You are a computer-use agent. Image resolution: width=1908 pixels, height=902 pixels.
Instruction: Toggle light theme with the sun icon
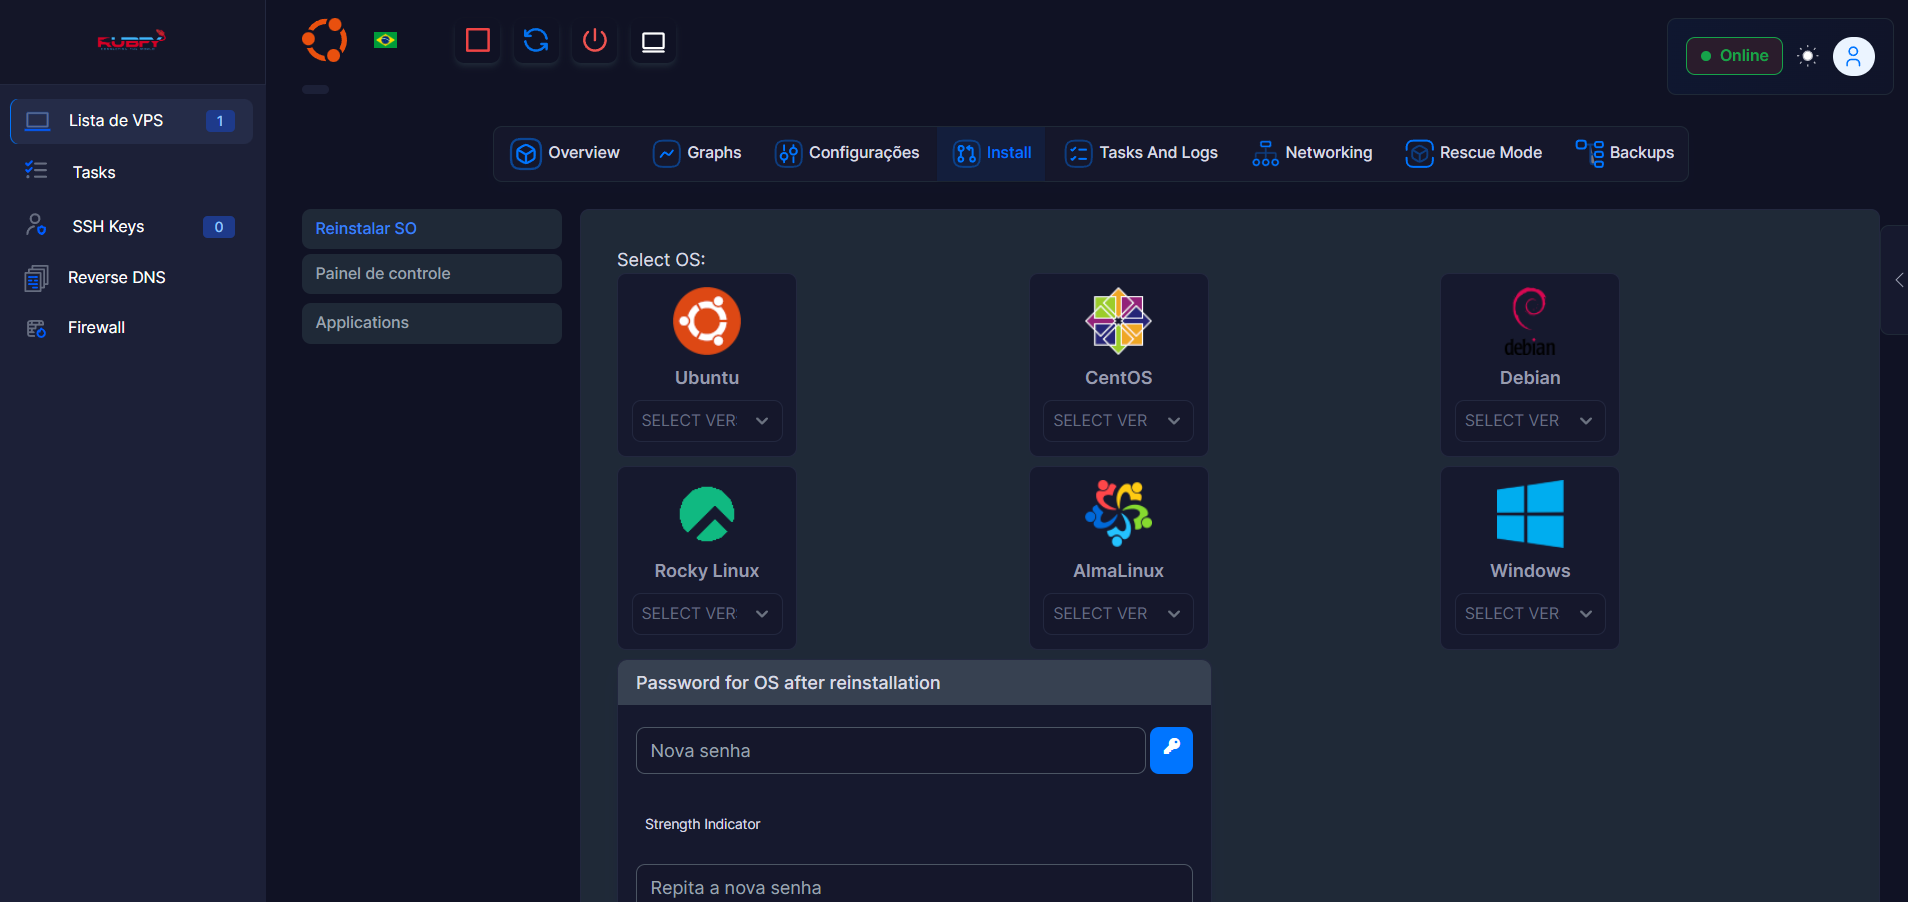click(1807, 56)
